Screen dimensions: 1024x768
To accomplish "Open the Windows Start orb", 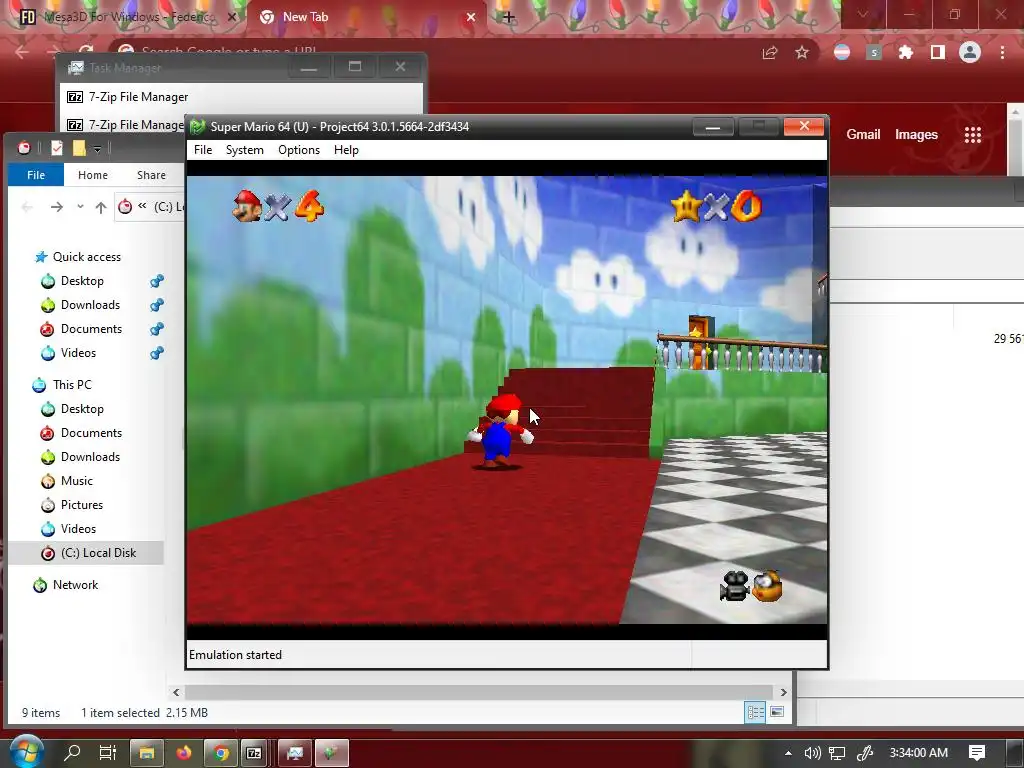I will [26, 752].
